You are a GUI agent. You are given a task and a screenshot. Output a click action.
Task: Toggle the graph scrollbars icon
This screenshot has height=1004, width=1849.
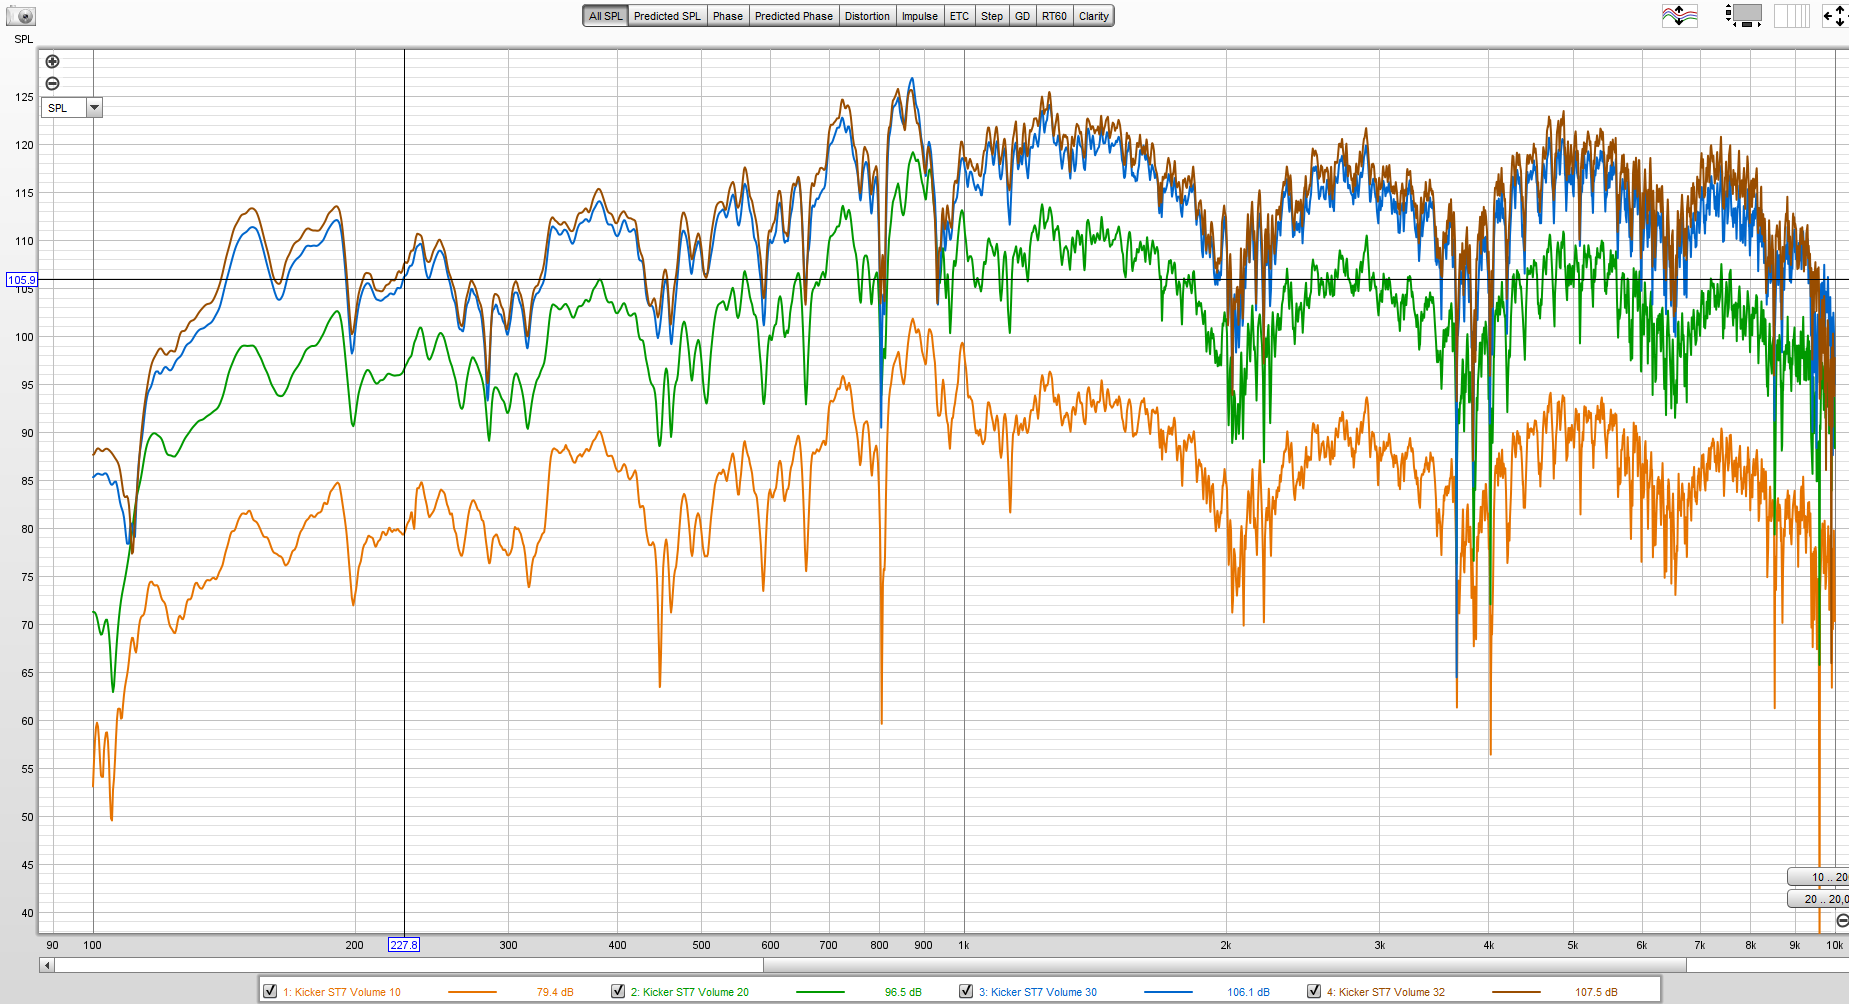tap(1743, 16)
